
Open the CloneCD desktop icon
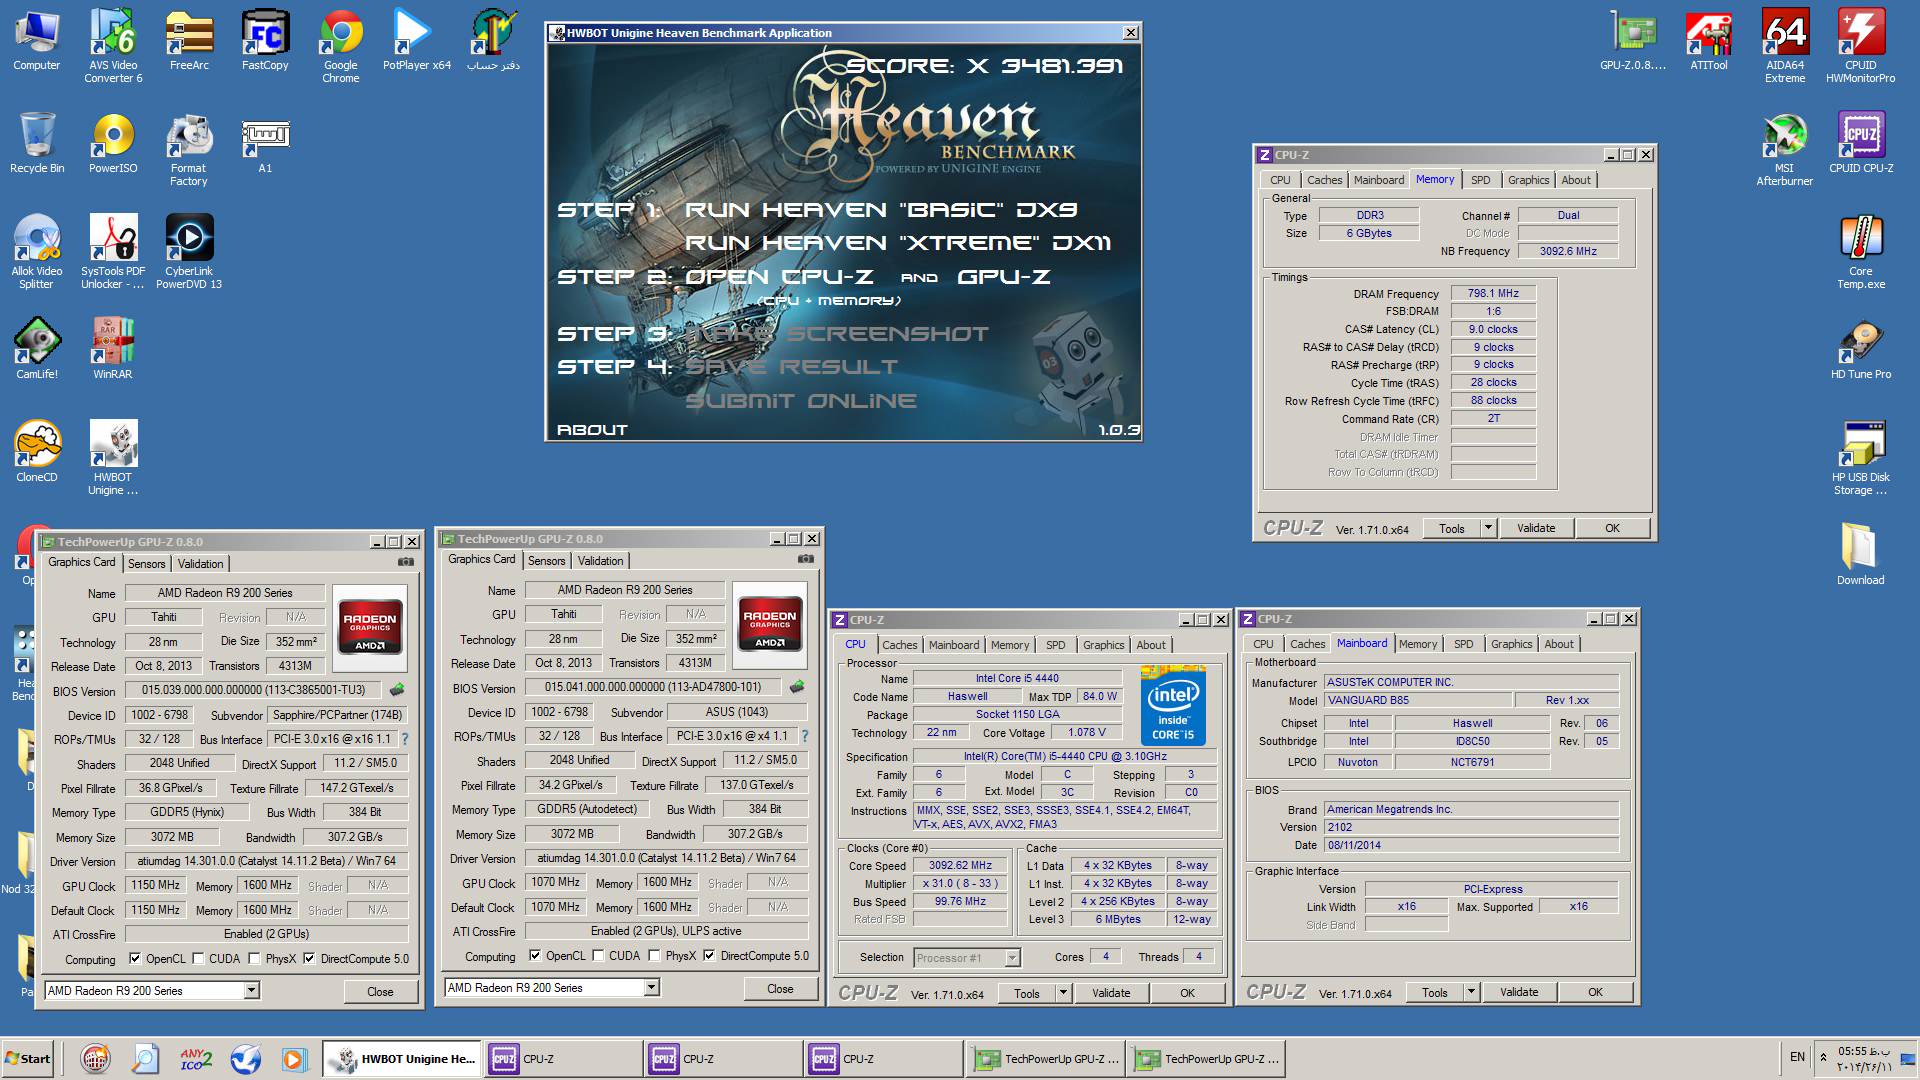pos(37,451)
